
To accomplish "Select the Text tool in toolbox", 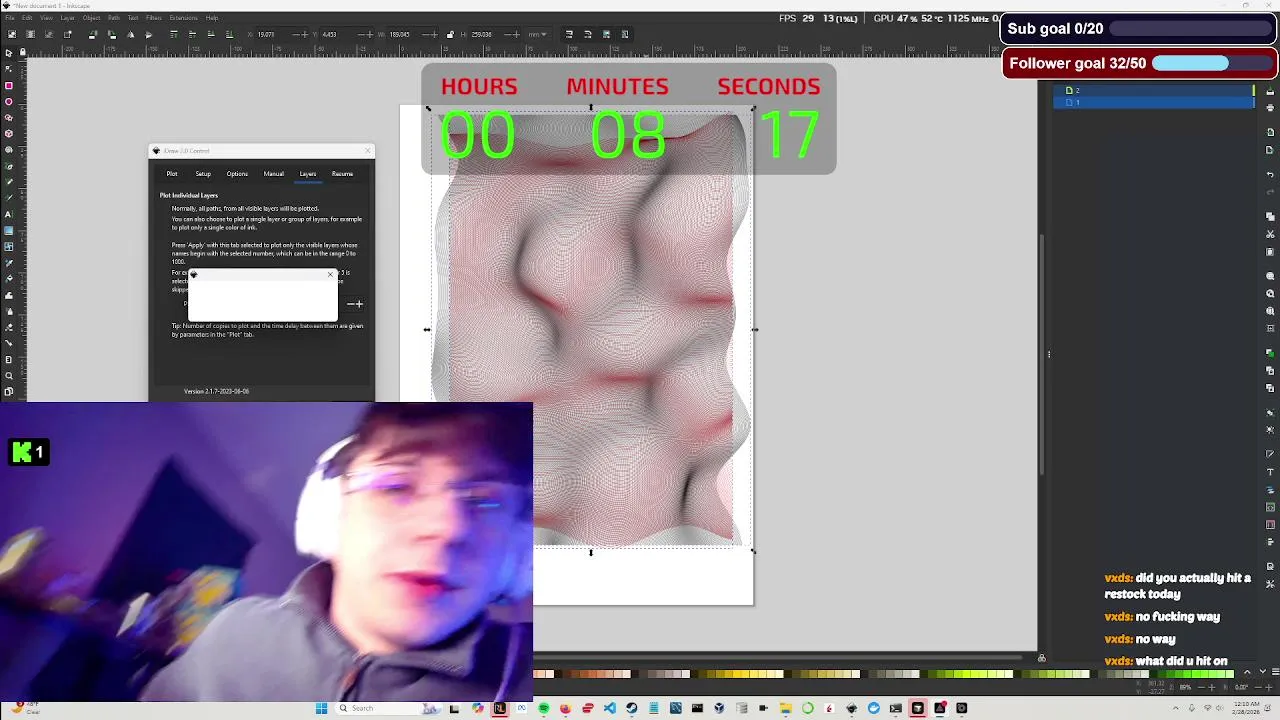I will [x=9, y=213].
